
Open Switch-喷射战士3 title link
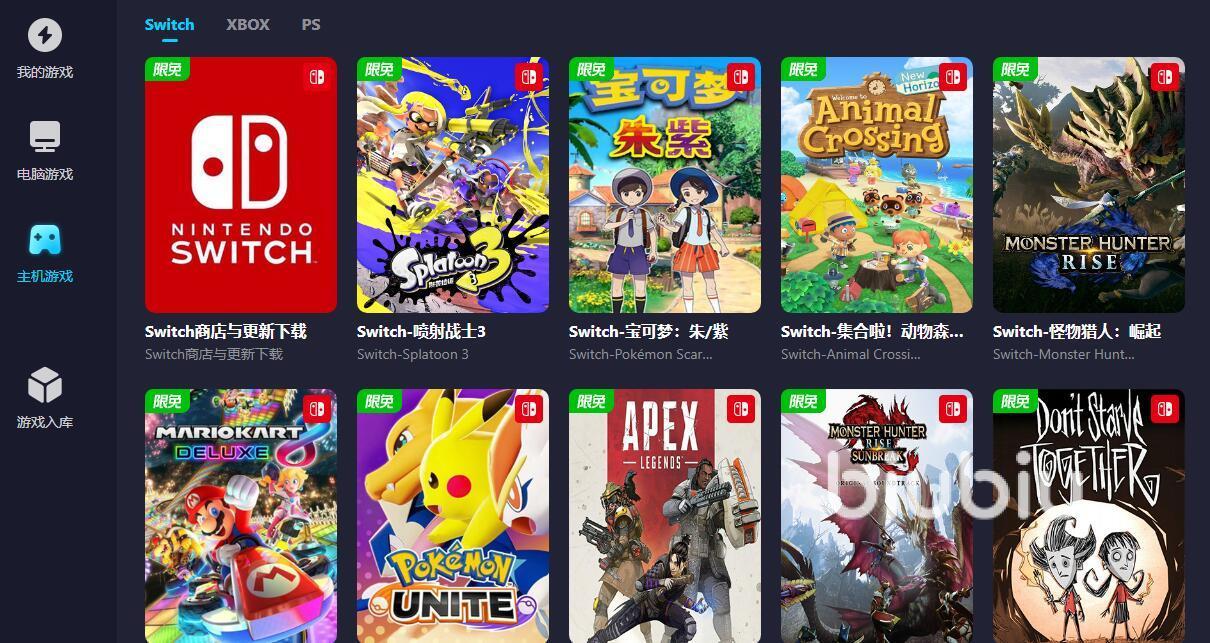point(421,331)
